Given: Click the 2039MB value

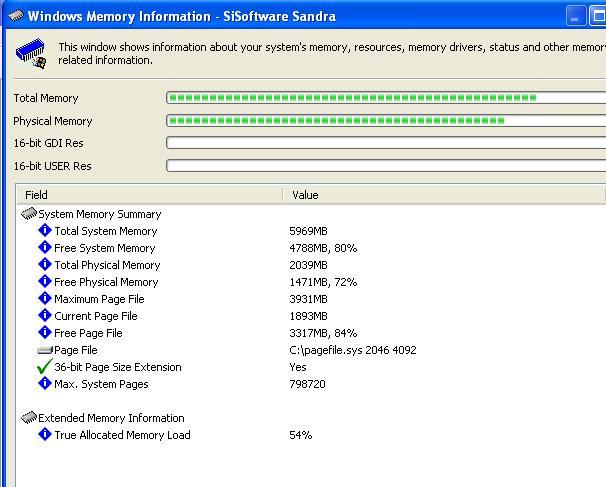Looking at the screenshot, I should [x=308, y=265].
